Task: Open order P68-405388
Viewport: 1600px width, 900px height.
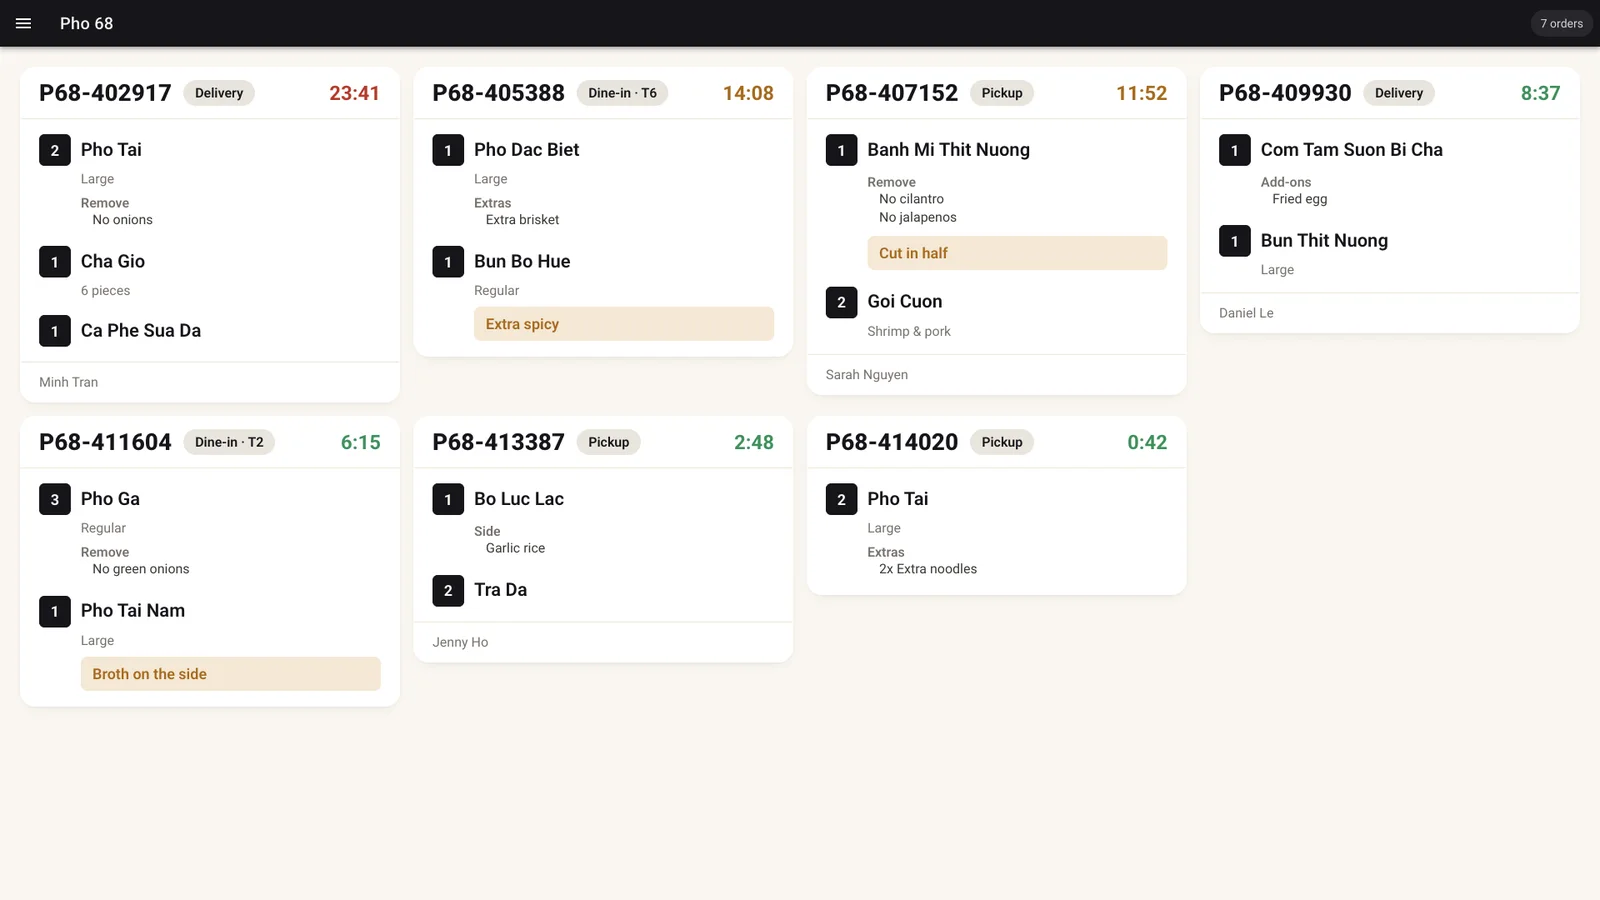Action: pyautogui.click(x=498, y=93)
